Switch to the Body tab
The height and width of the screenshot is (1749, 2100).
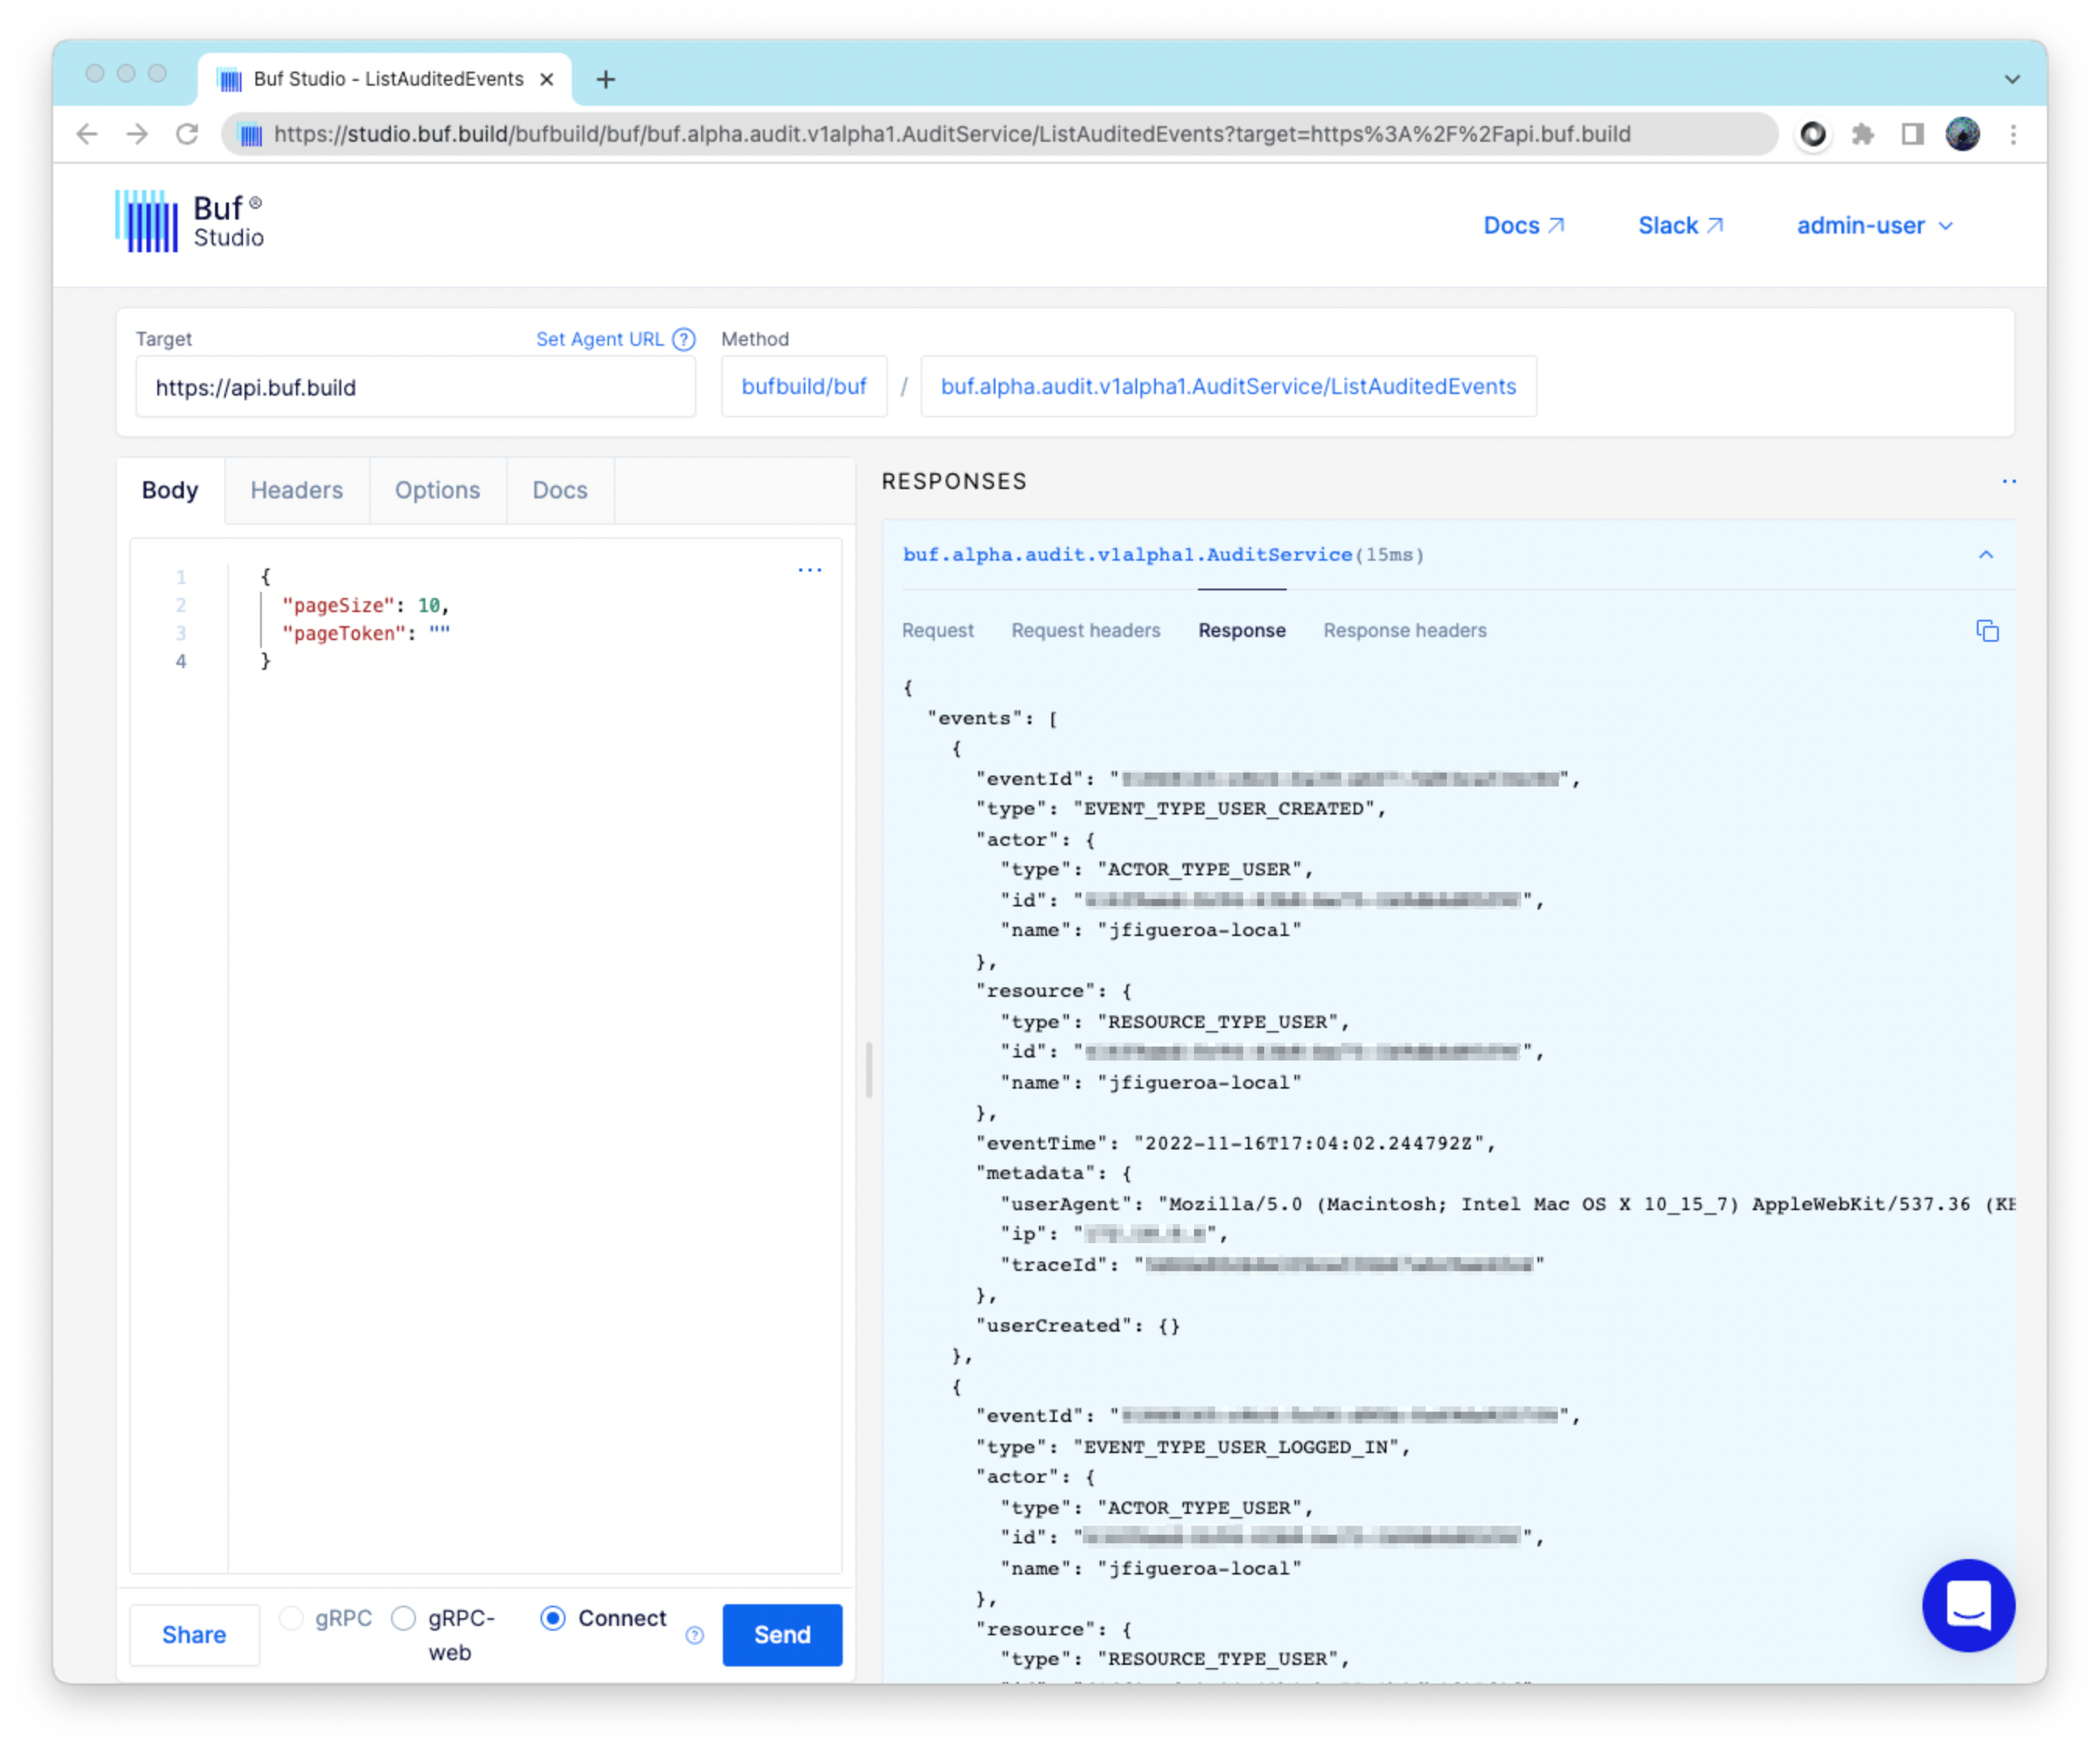[x=170, y=490]
